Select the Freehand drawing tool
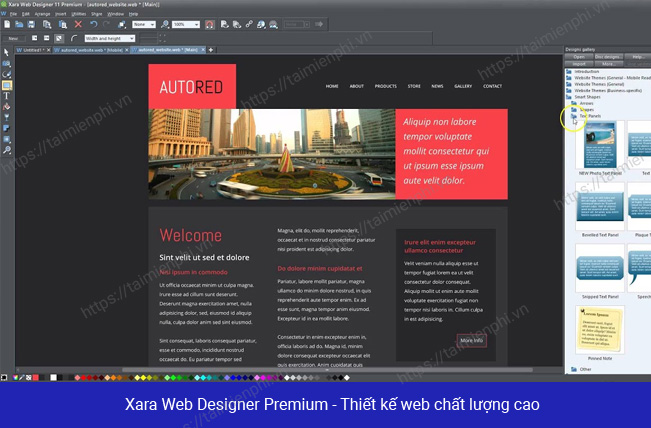The height and width of the screenshot is (428, 651). pyautogui.click(x=6, y=74)
